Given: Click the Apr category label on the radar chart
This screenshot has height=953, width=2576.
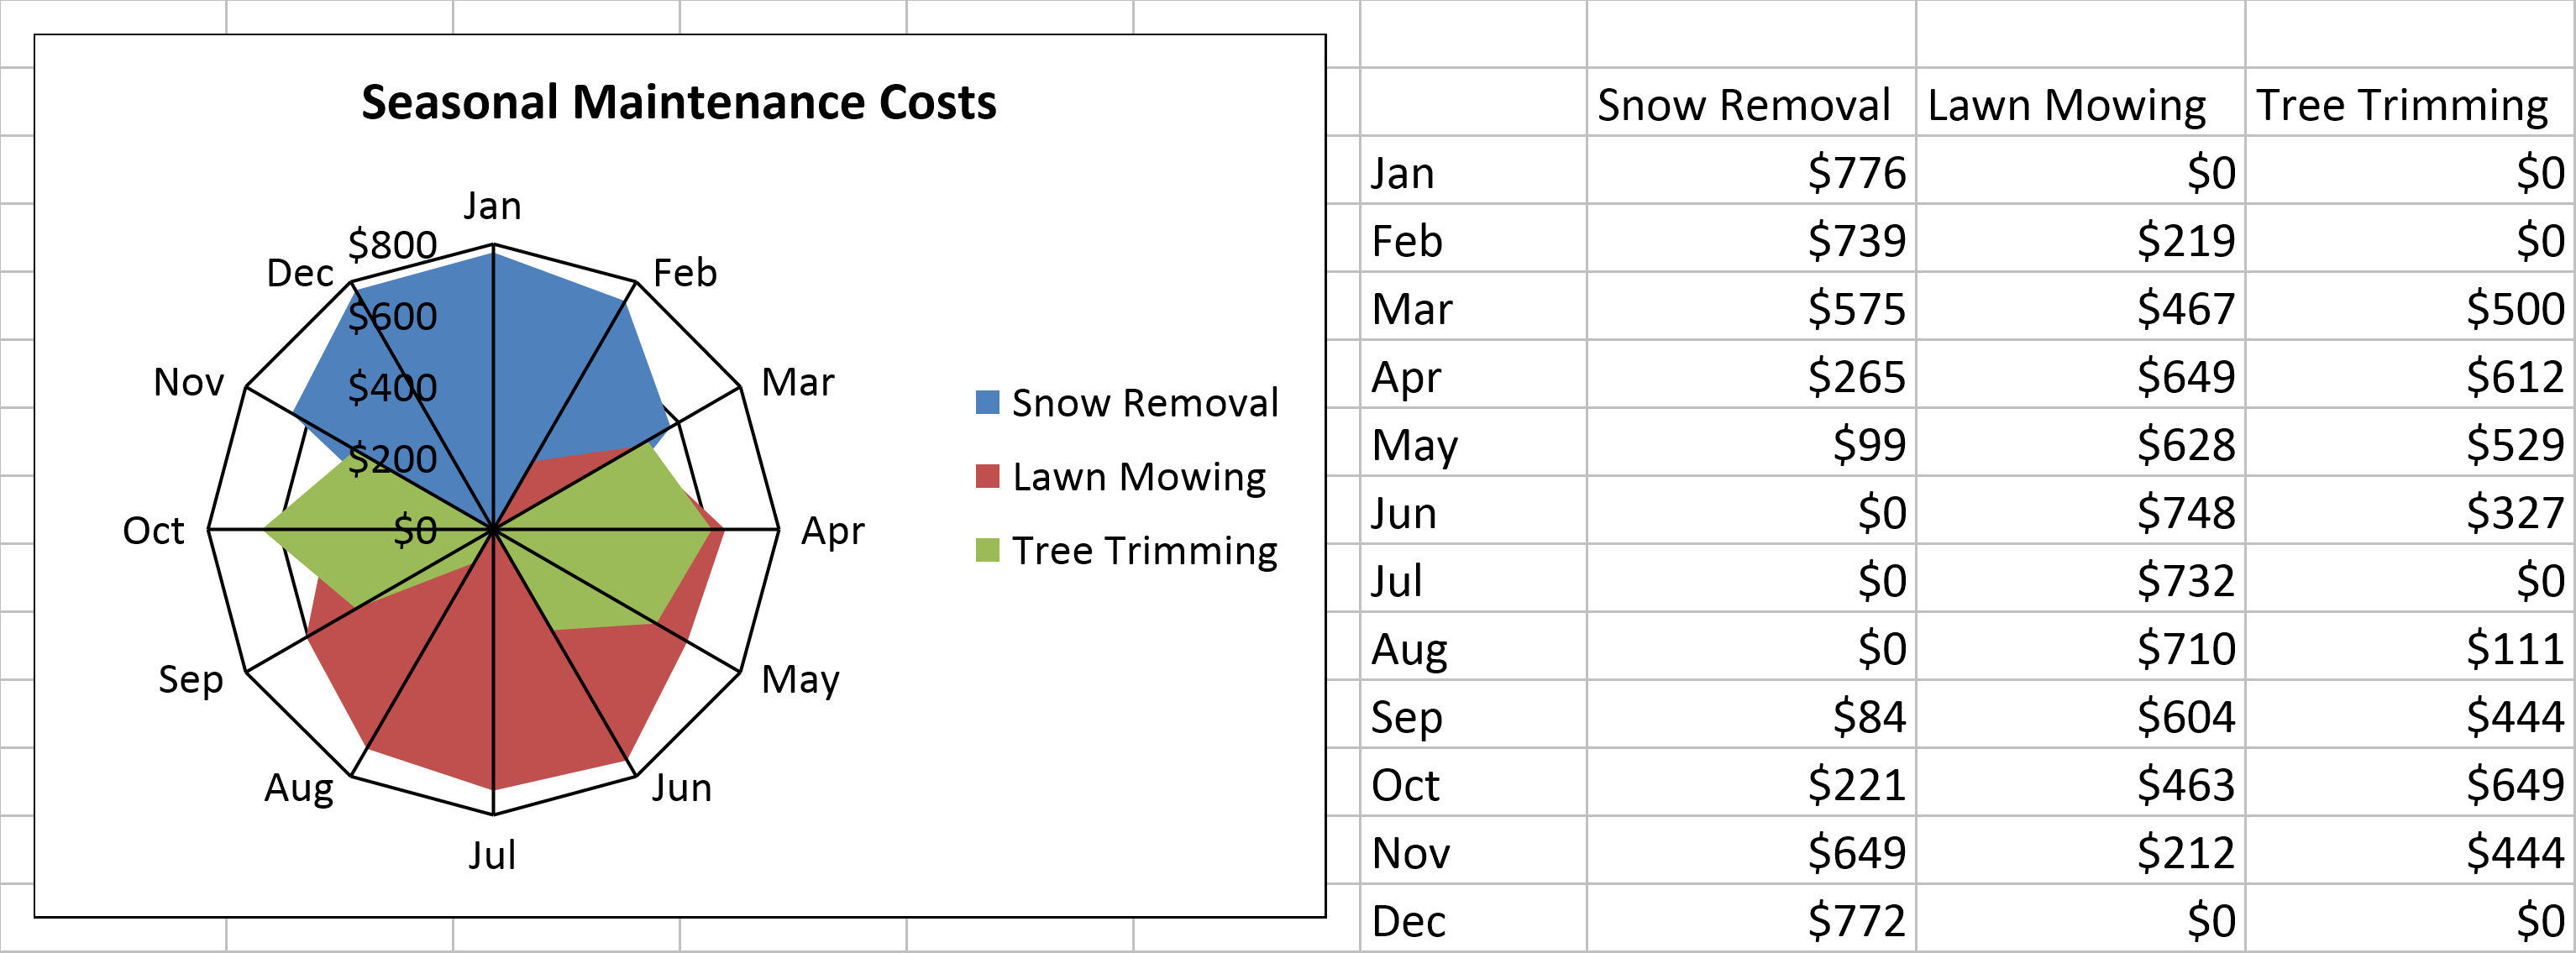Looking at the screenshot, I should 832,530.
